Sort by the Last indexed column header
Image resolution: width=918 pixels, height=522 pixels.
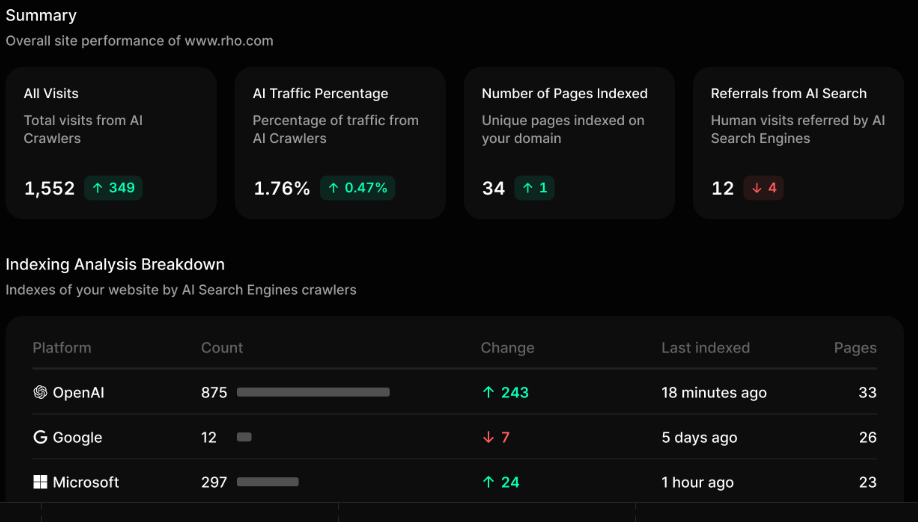[x=705, y=348]
